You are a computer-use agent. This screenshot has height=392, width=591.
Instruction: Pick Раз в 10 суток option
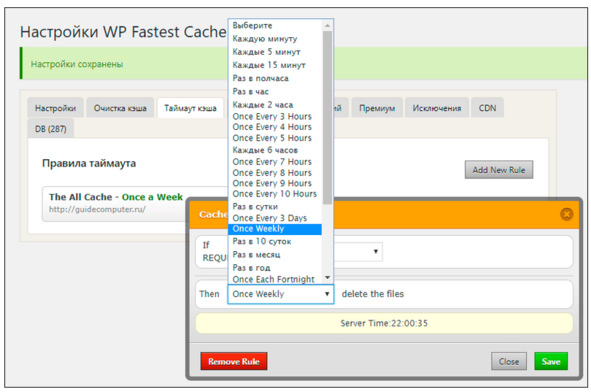point(275,241)
